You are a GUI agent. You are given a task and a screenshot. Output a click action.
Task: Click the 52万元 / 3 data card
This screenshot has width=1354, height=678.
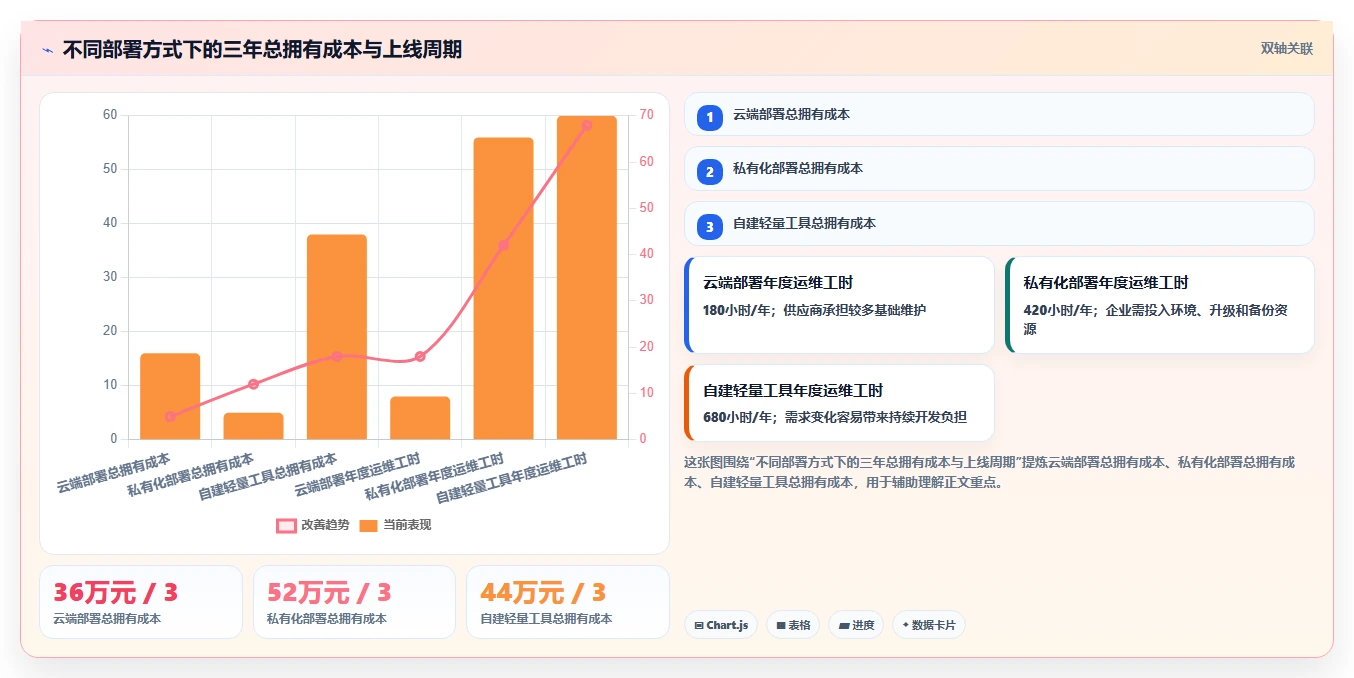tap(354, 602)
